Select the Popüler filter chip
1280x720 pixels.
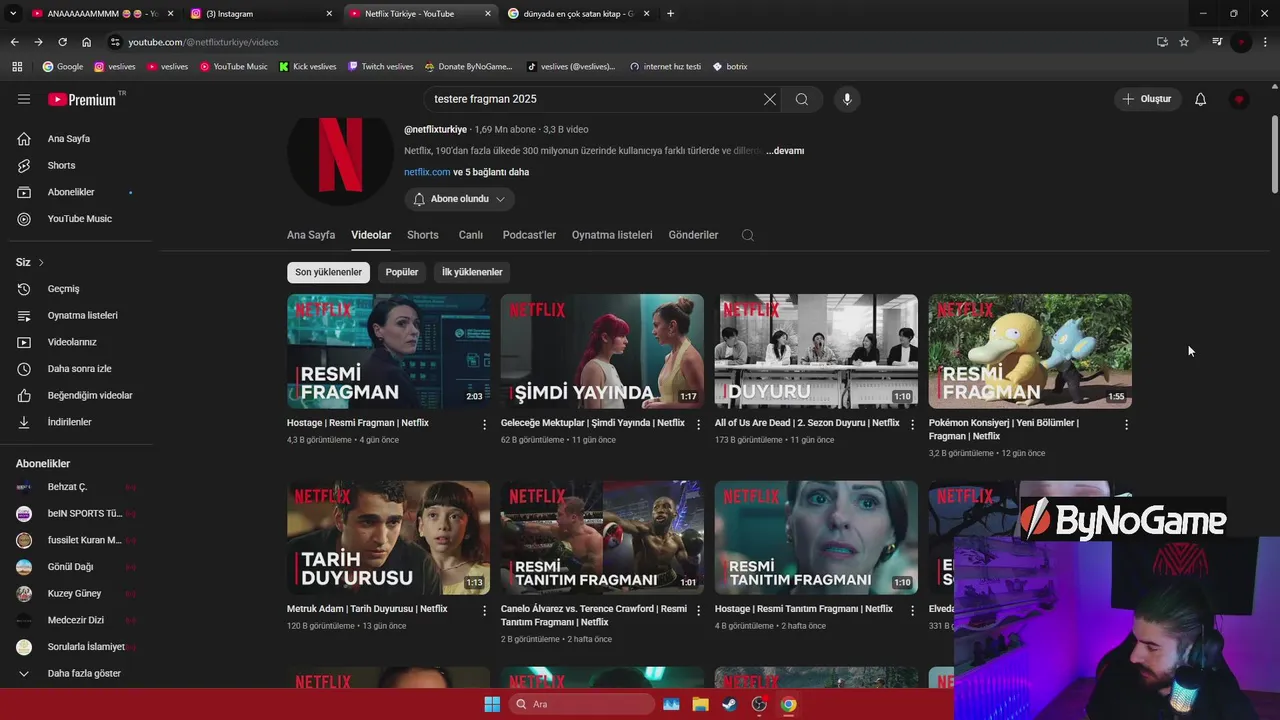click(x=402, y=272)
